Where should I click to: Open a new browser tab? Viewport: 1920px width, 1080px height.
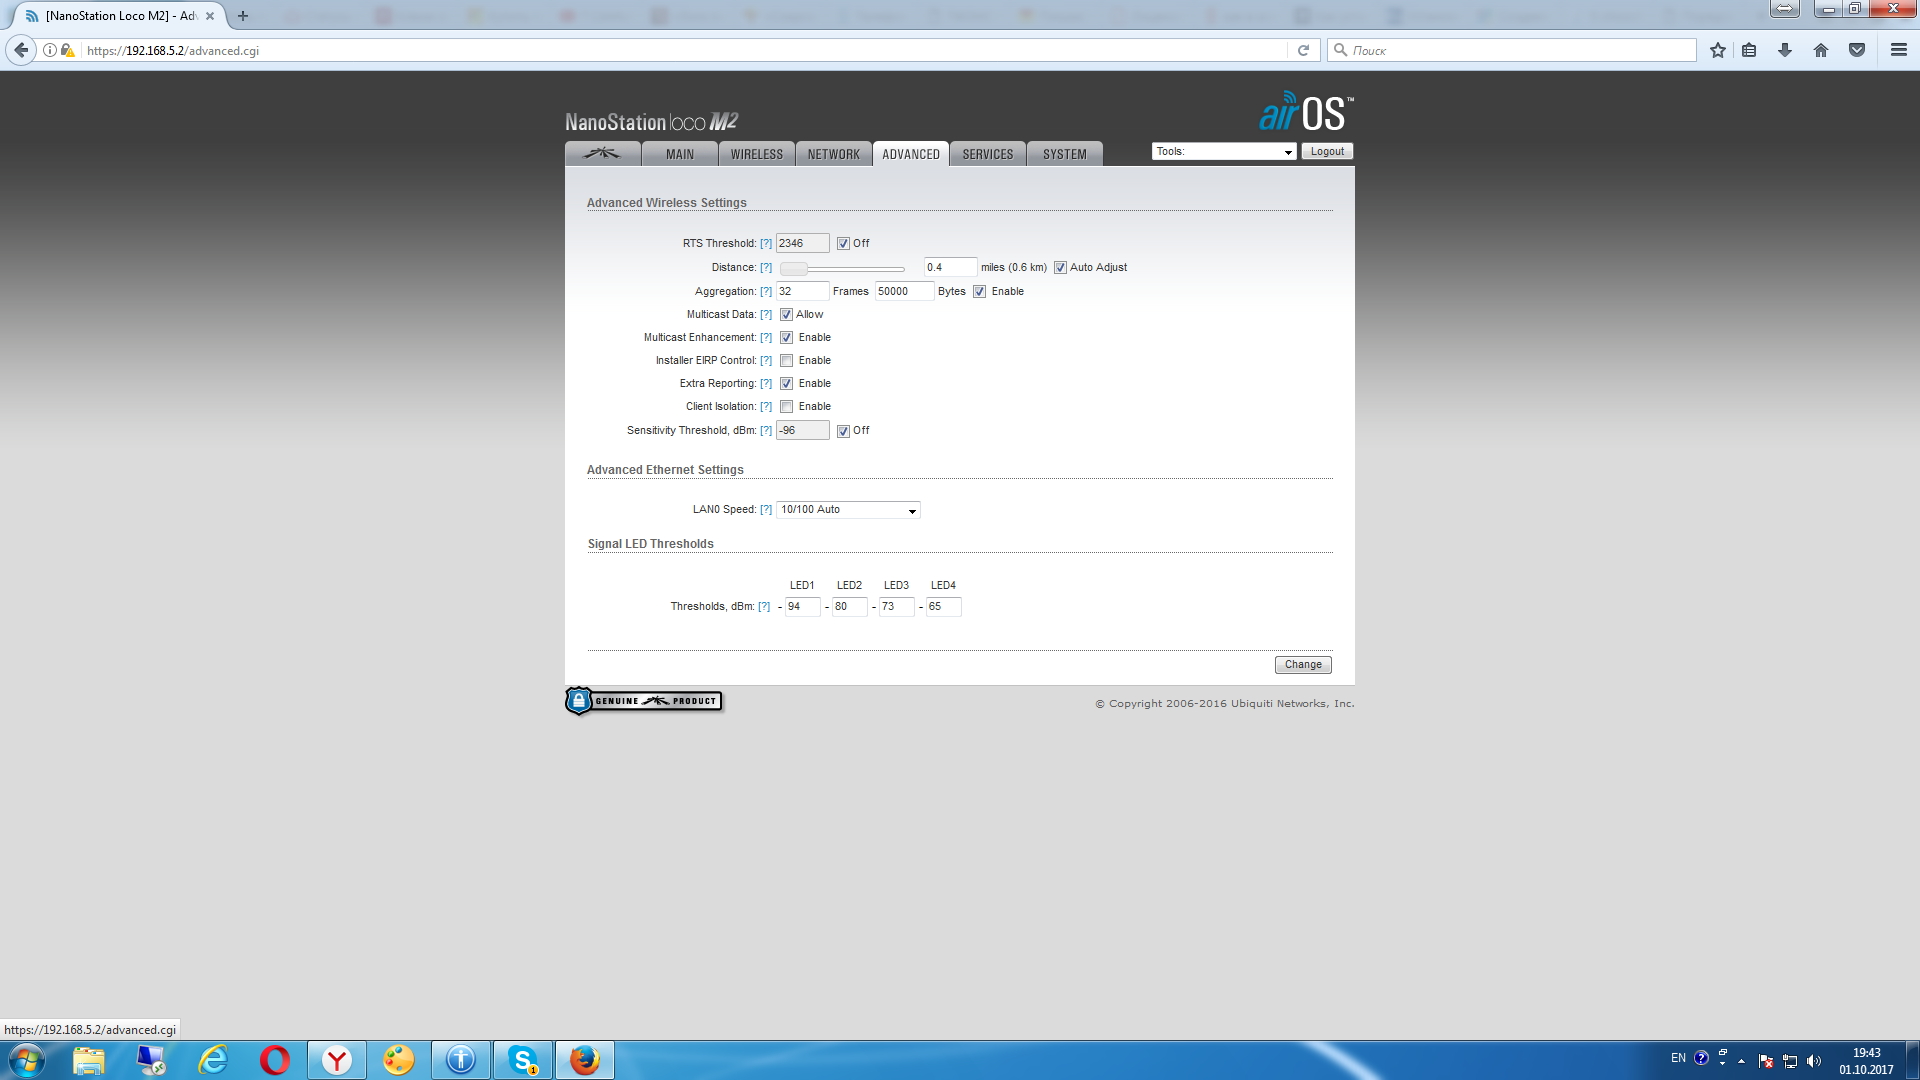243,16
